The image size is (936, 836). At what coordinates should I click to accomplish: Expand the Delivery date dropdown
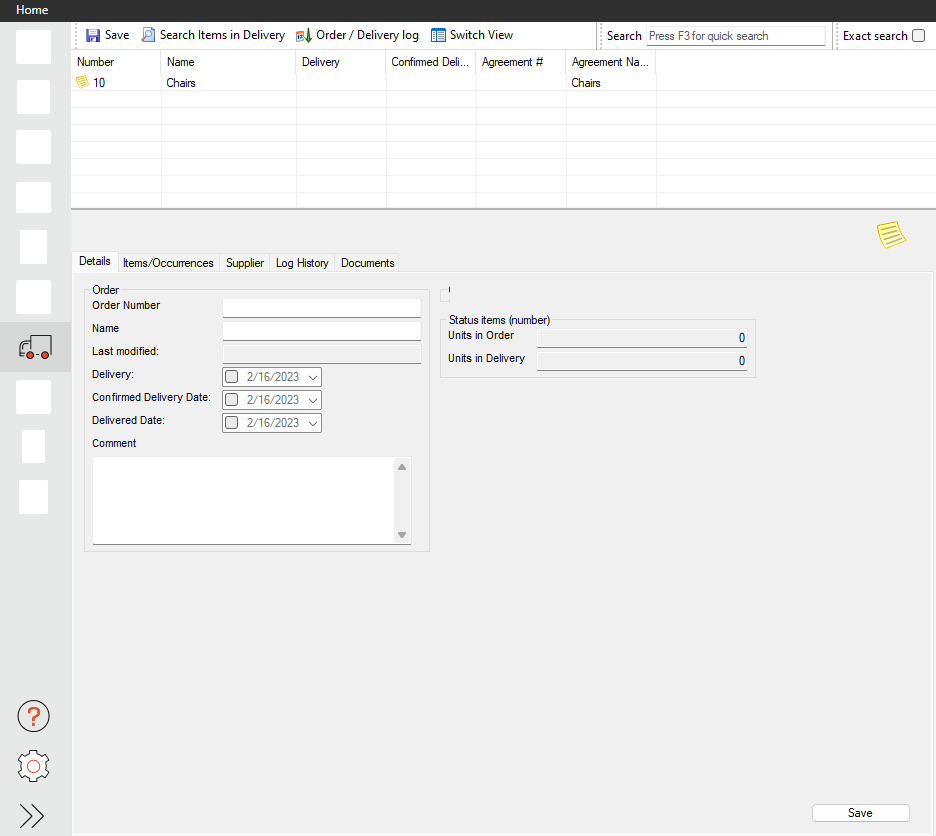click(313, 377)
